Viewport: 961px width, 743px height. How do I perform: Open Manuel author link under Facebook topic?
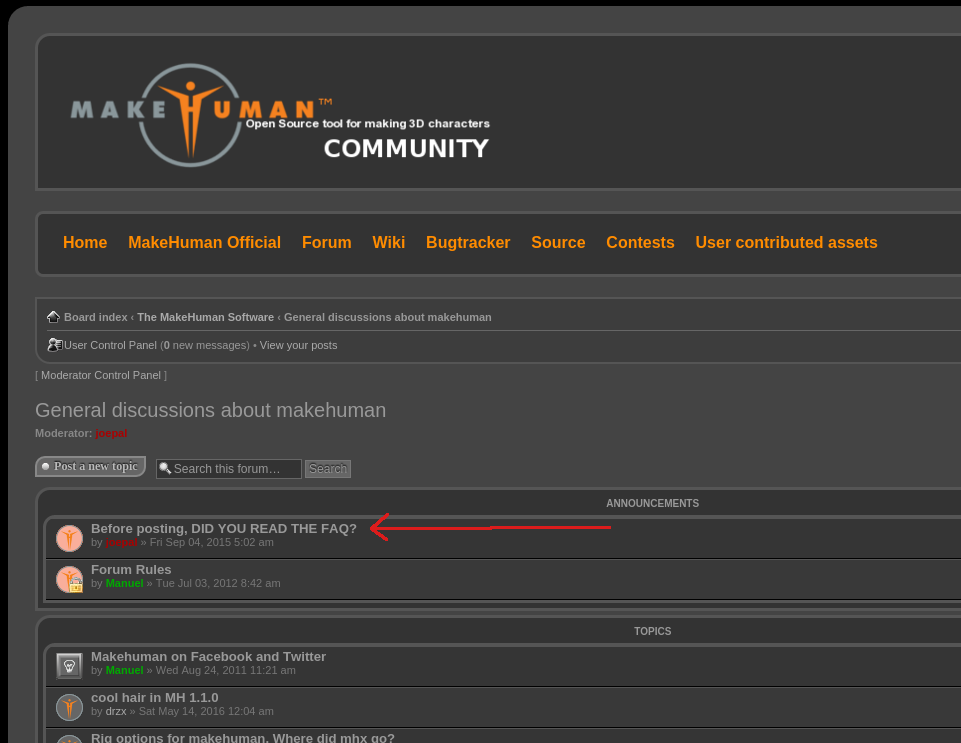[124, 671]
